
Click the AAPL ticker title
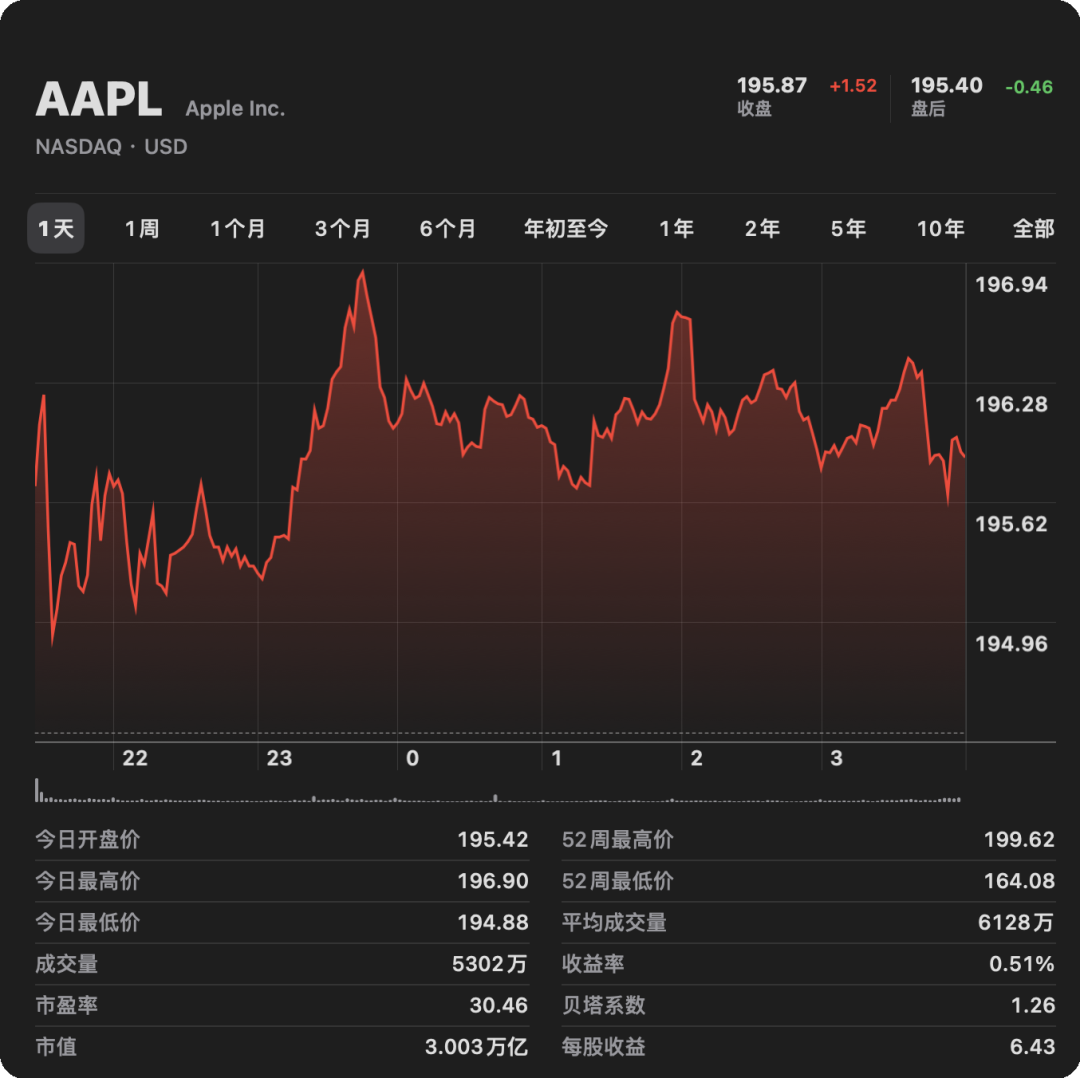pos(98,99)
